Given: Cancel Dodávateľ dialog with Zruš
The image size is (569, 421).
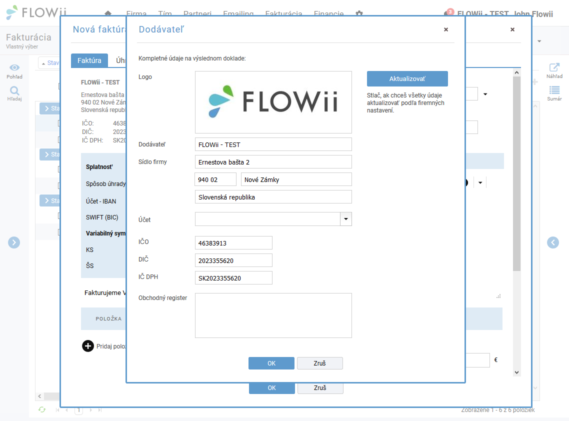Looking at the screenshot, I should (320, 363).
